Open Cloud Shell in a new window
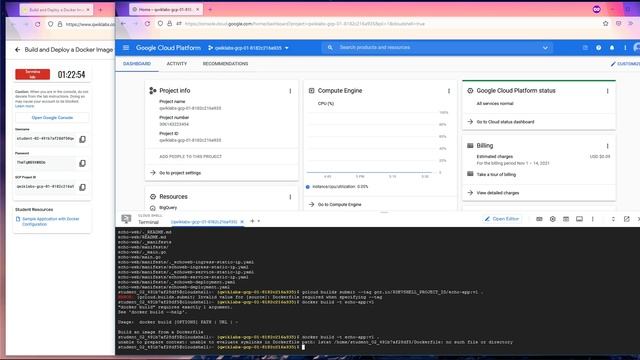640x360 pixels. [627, 219]
